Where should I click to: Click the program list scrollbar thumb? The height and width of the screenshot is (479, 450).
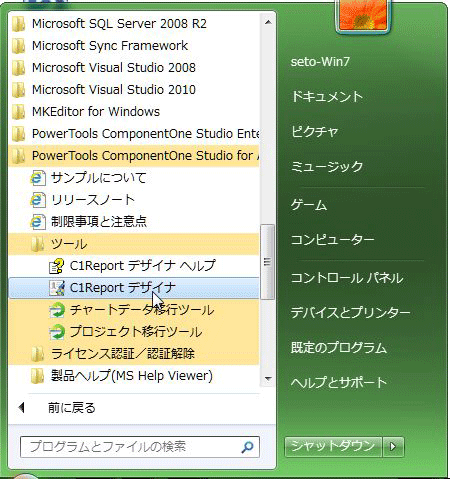pyautogui.click(x=267, y=262)
